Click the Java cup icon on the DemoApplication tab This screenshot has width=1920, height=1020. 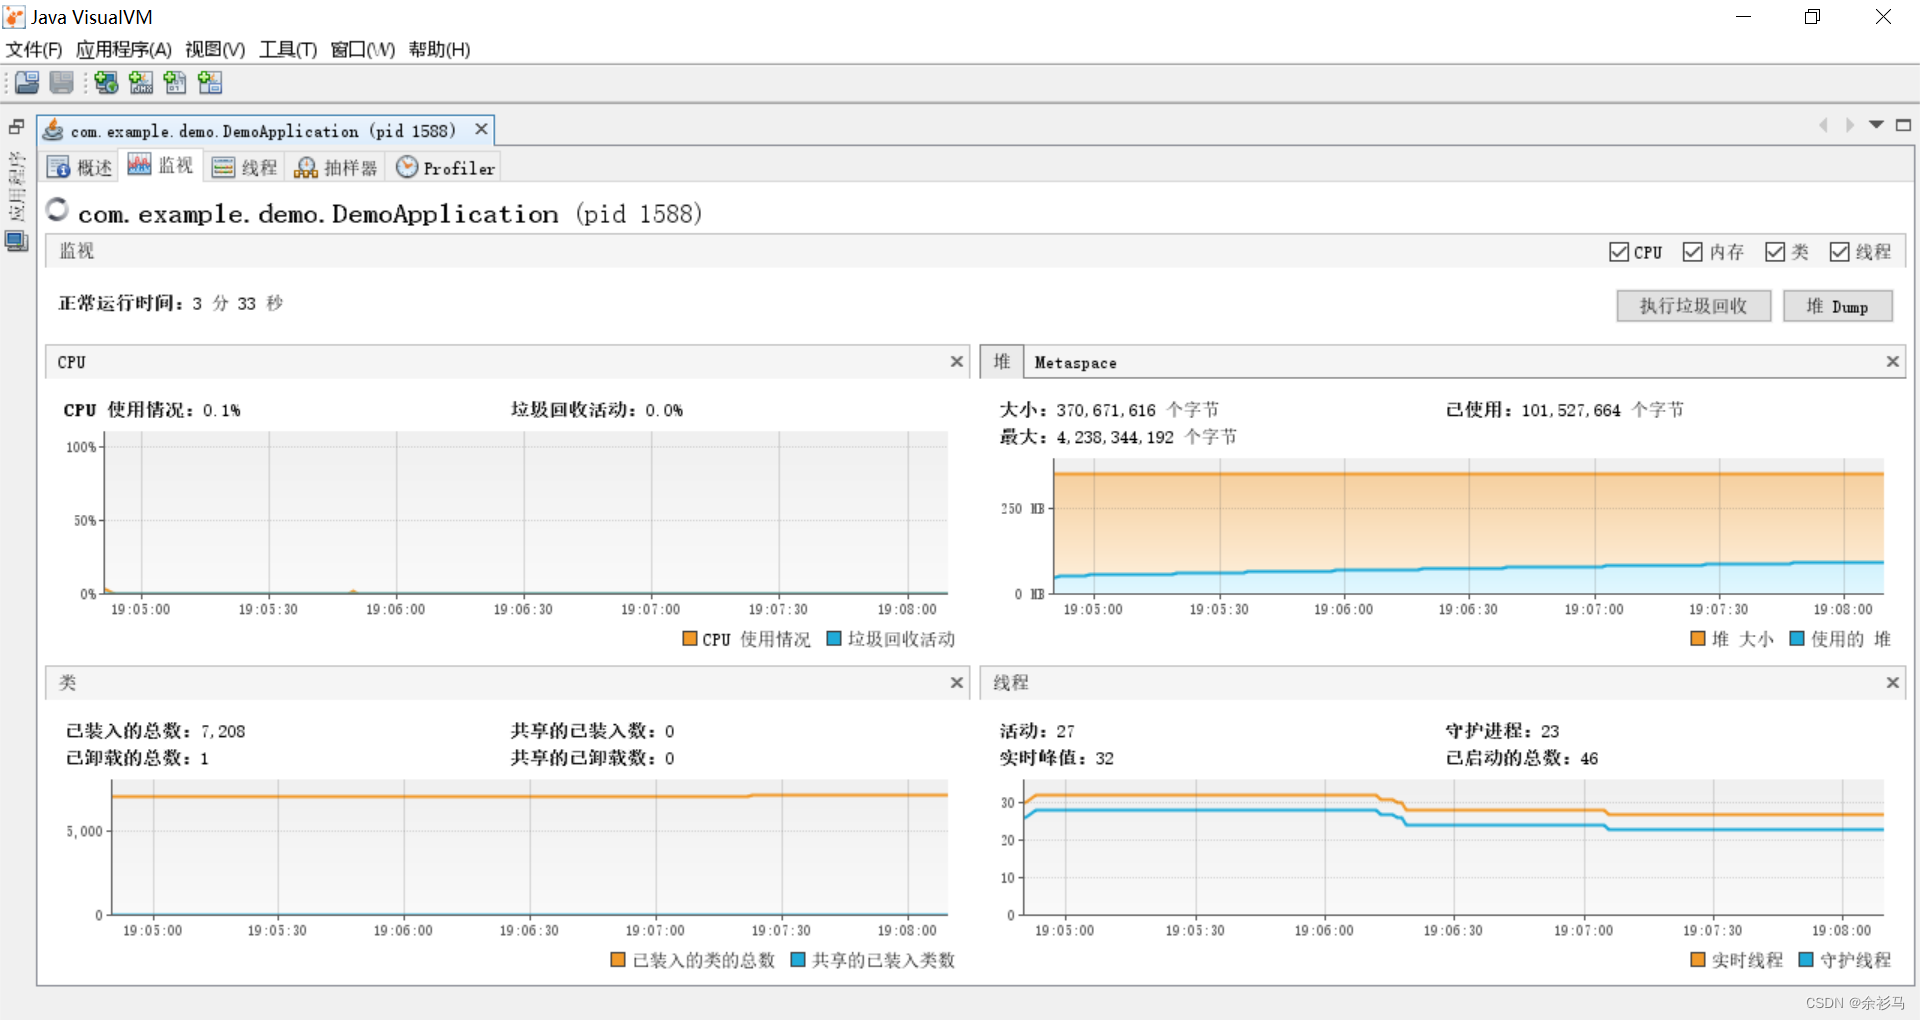point(53,130)
